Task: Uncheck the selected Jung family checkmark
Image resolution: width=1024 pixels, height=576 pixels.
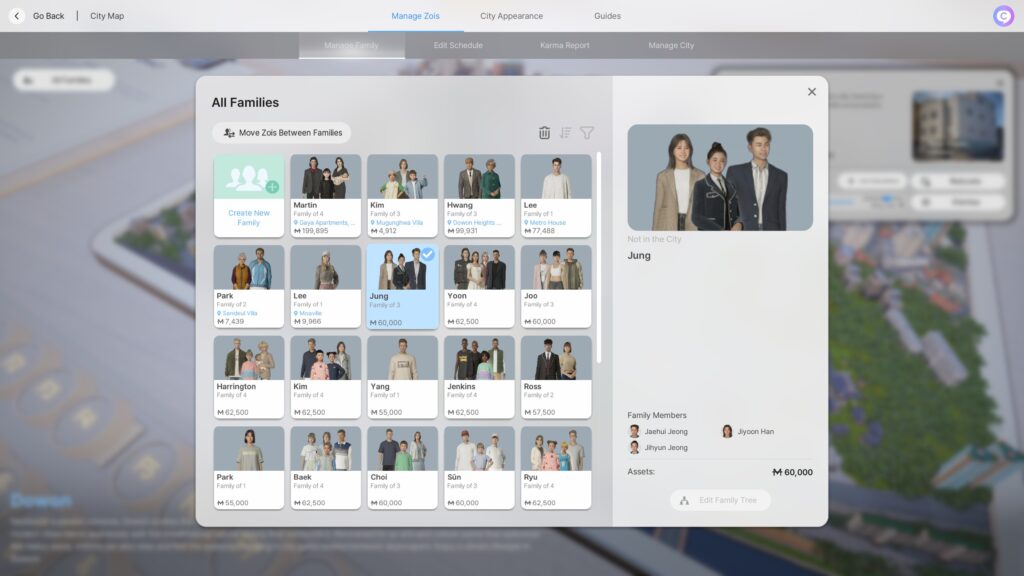Action: click(427, 255)
